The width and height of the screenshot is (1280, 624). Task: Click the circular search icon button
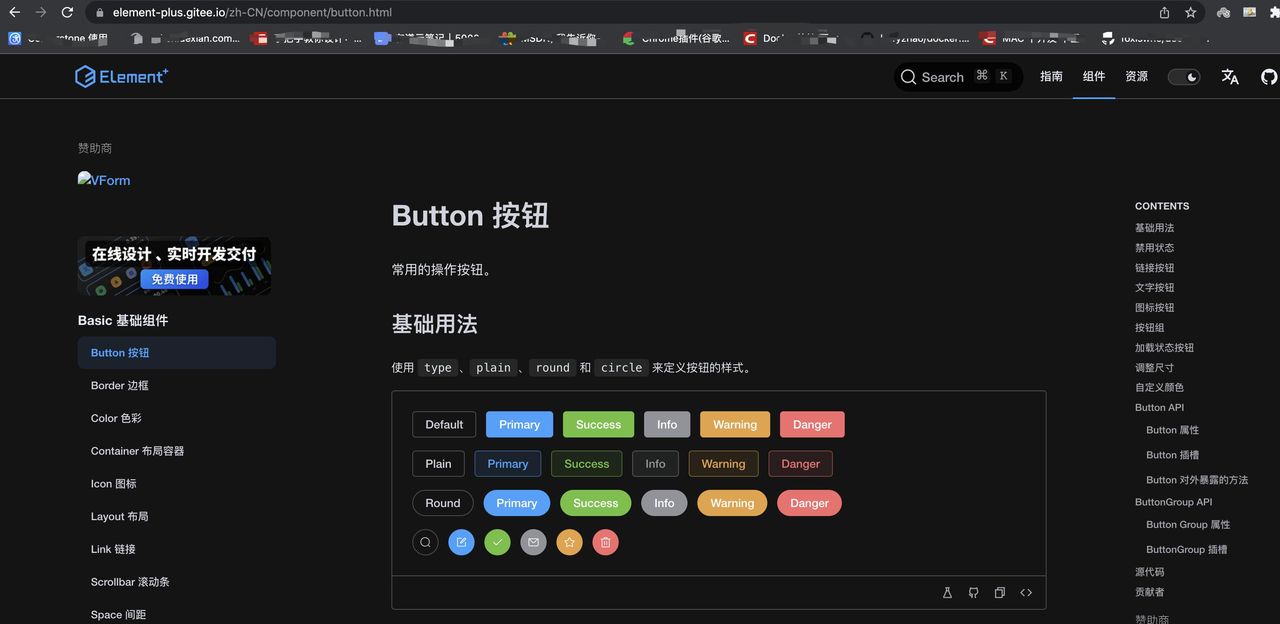click(425, 541)
